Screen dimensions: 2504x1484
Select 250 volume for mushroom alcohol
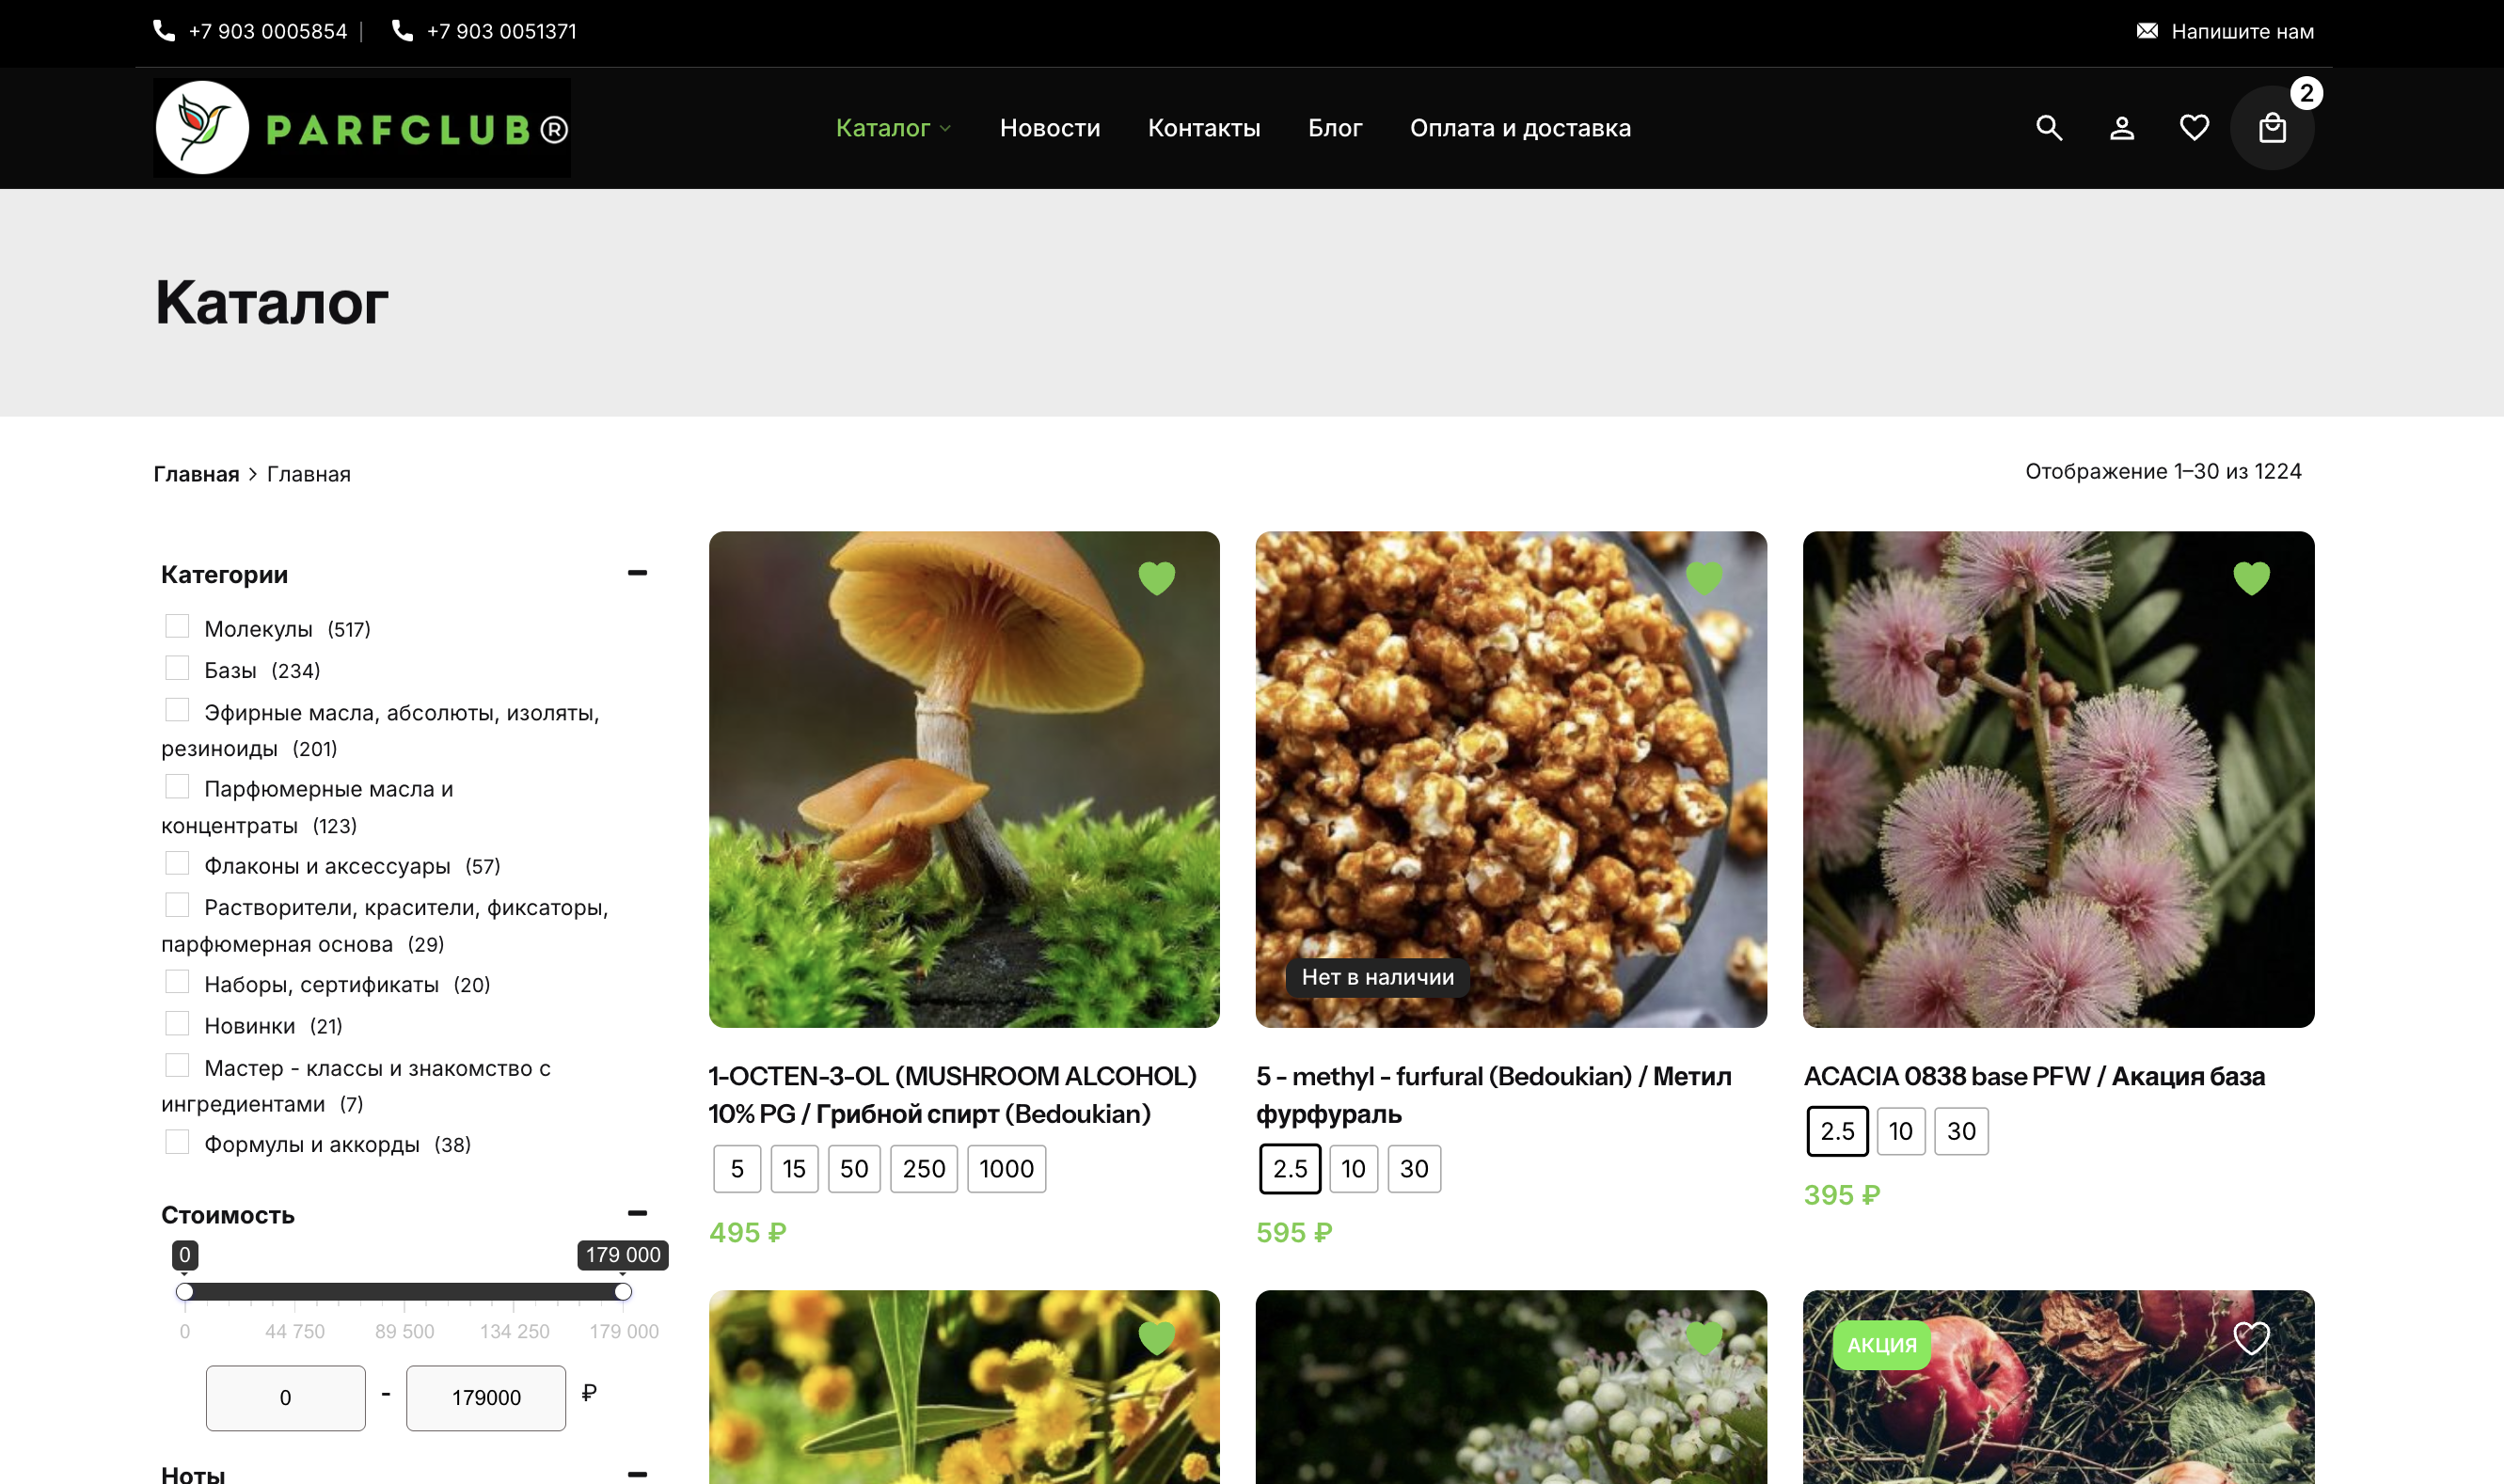(x=923, y=1168)
